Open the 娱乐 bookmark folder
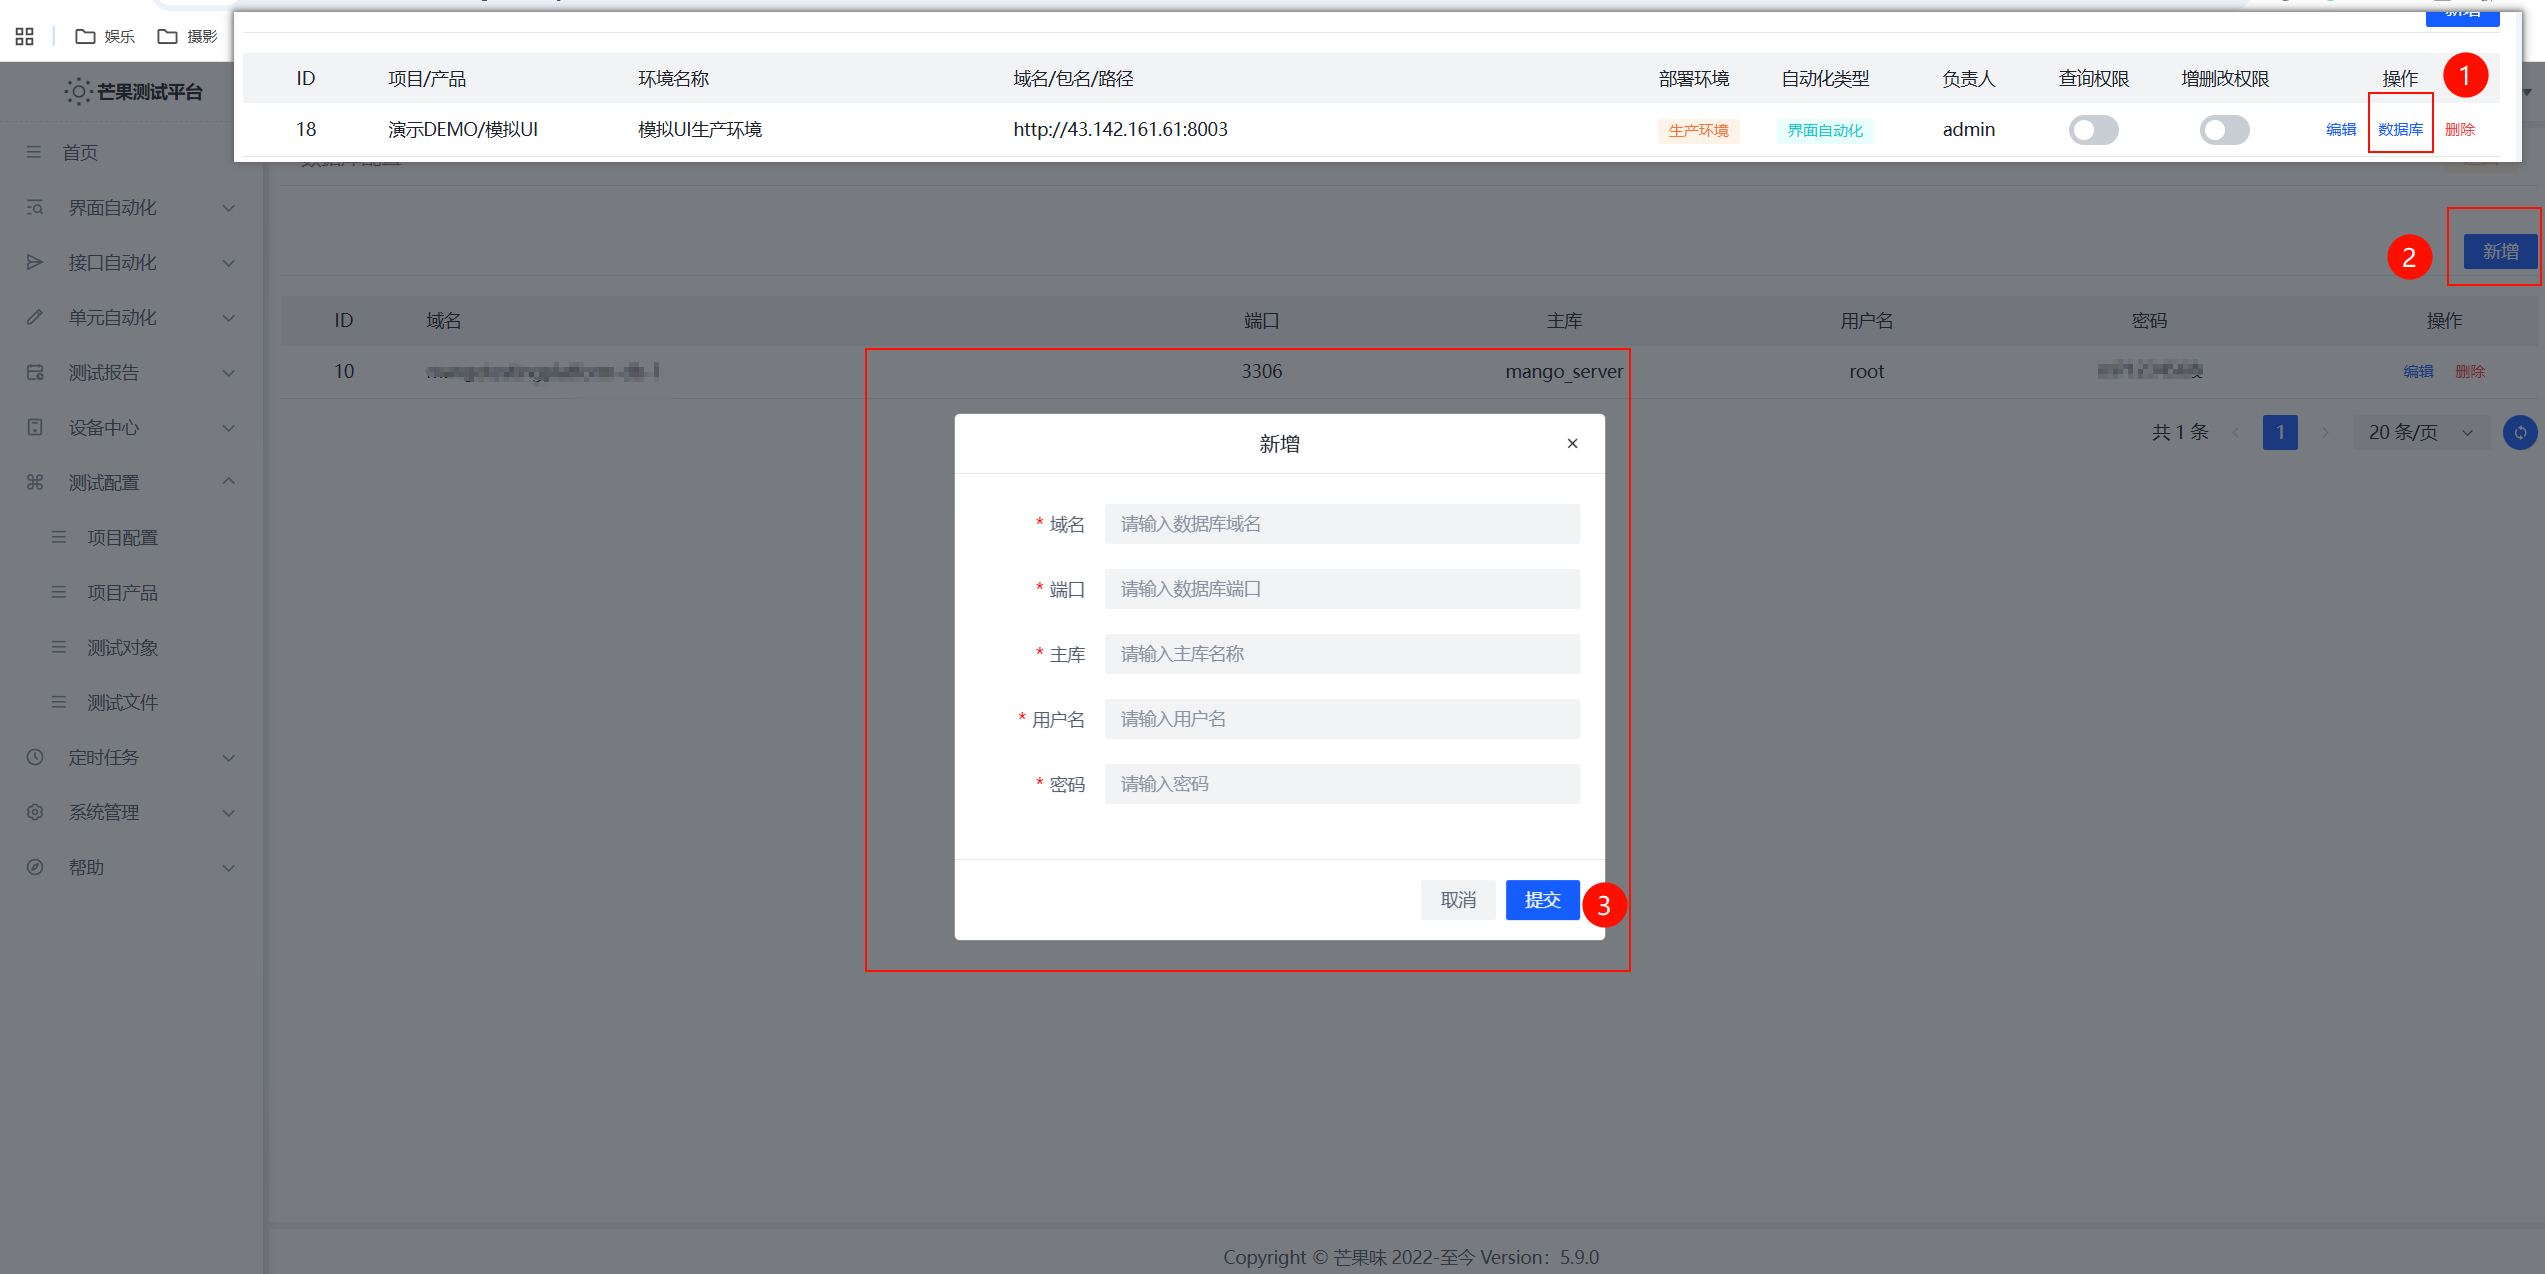Image resolution: width=2545 pixels, height=1274 pixels. point(105,37)
